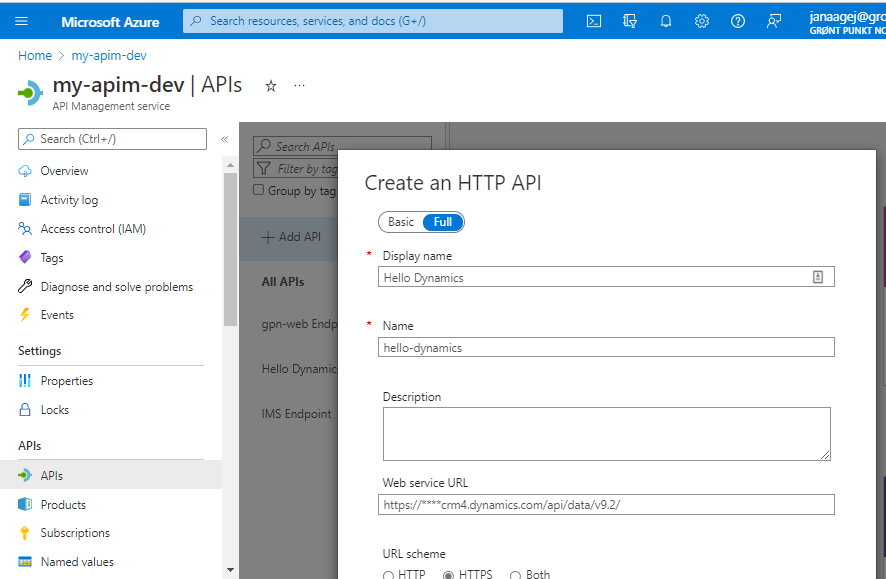
Task: Navigate to Home via the breadcrumb link
Action: (33, 55)
